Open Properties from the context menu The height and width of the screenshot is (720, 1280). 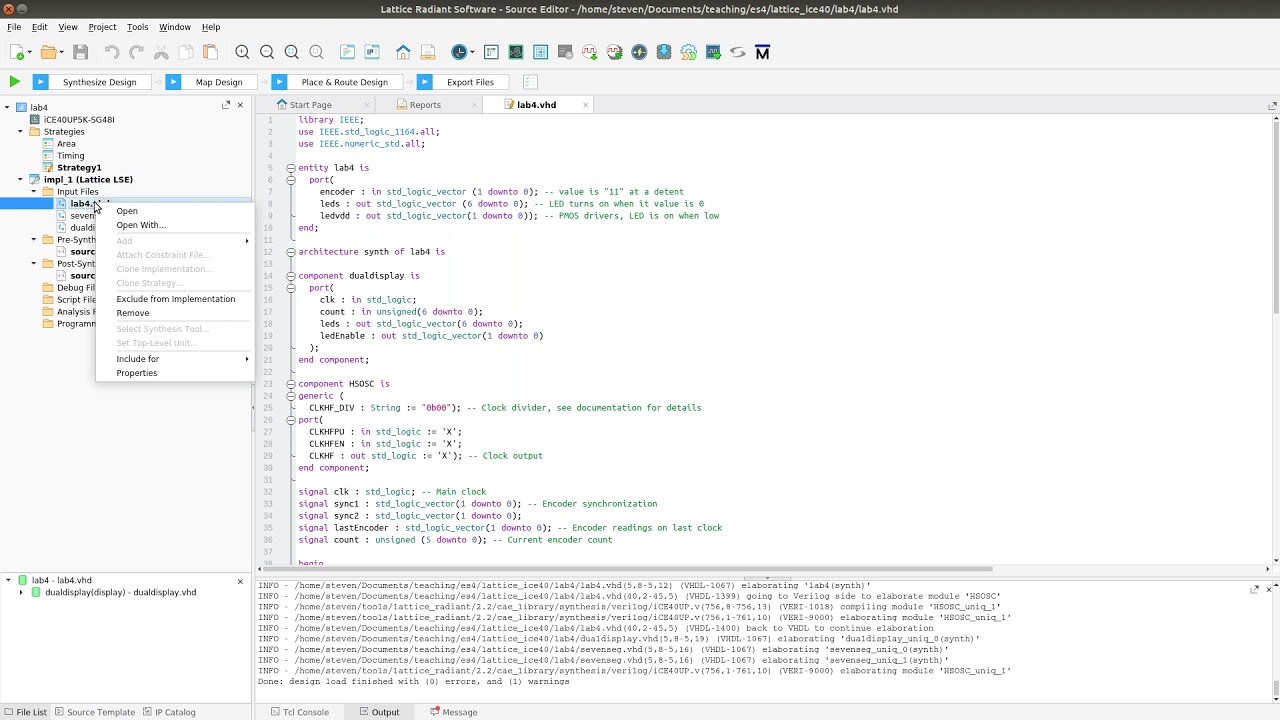(x=137, y=373)
